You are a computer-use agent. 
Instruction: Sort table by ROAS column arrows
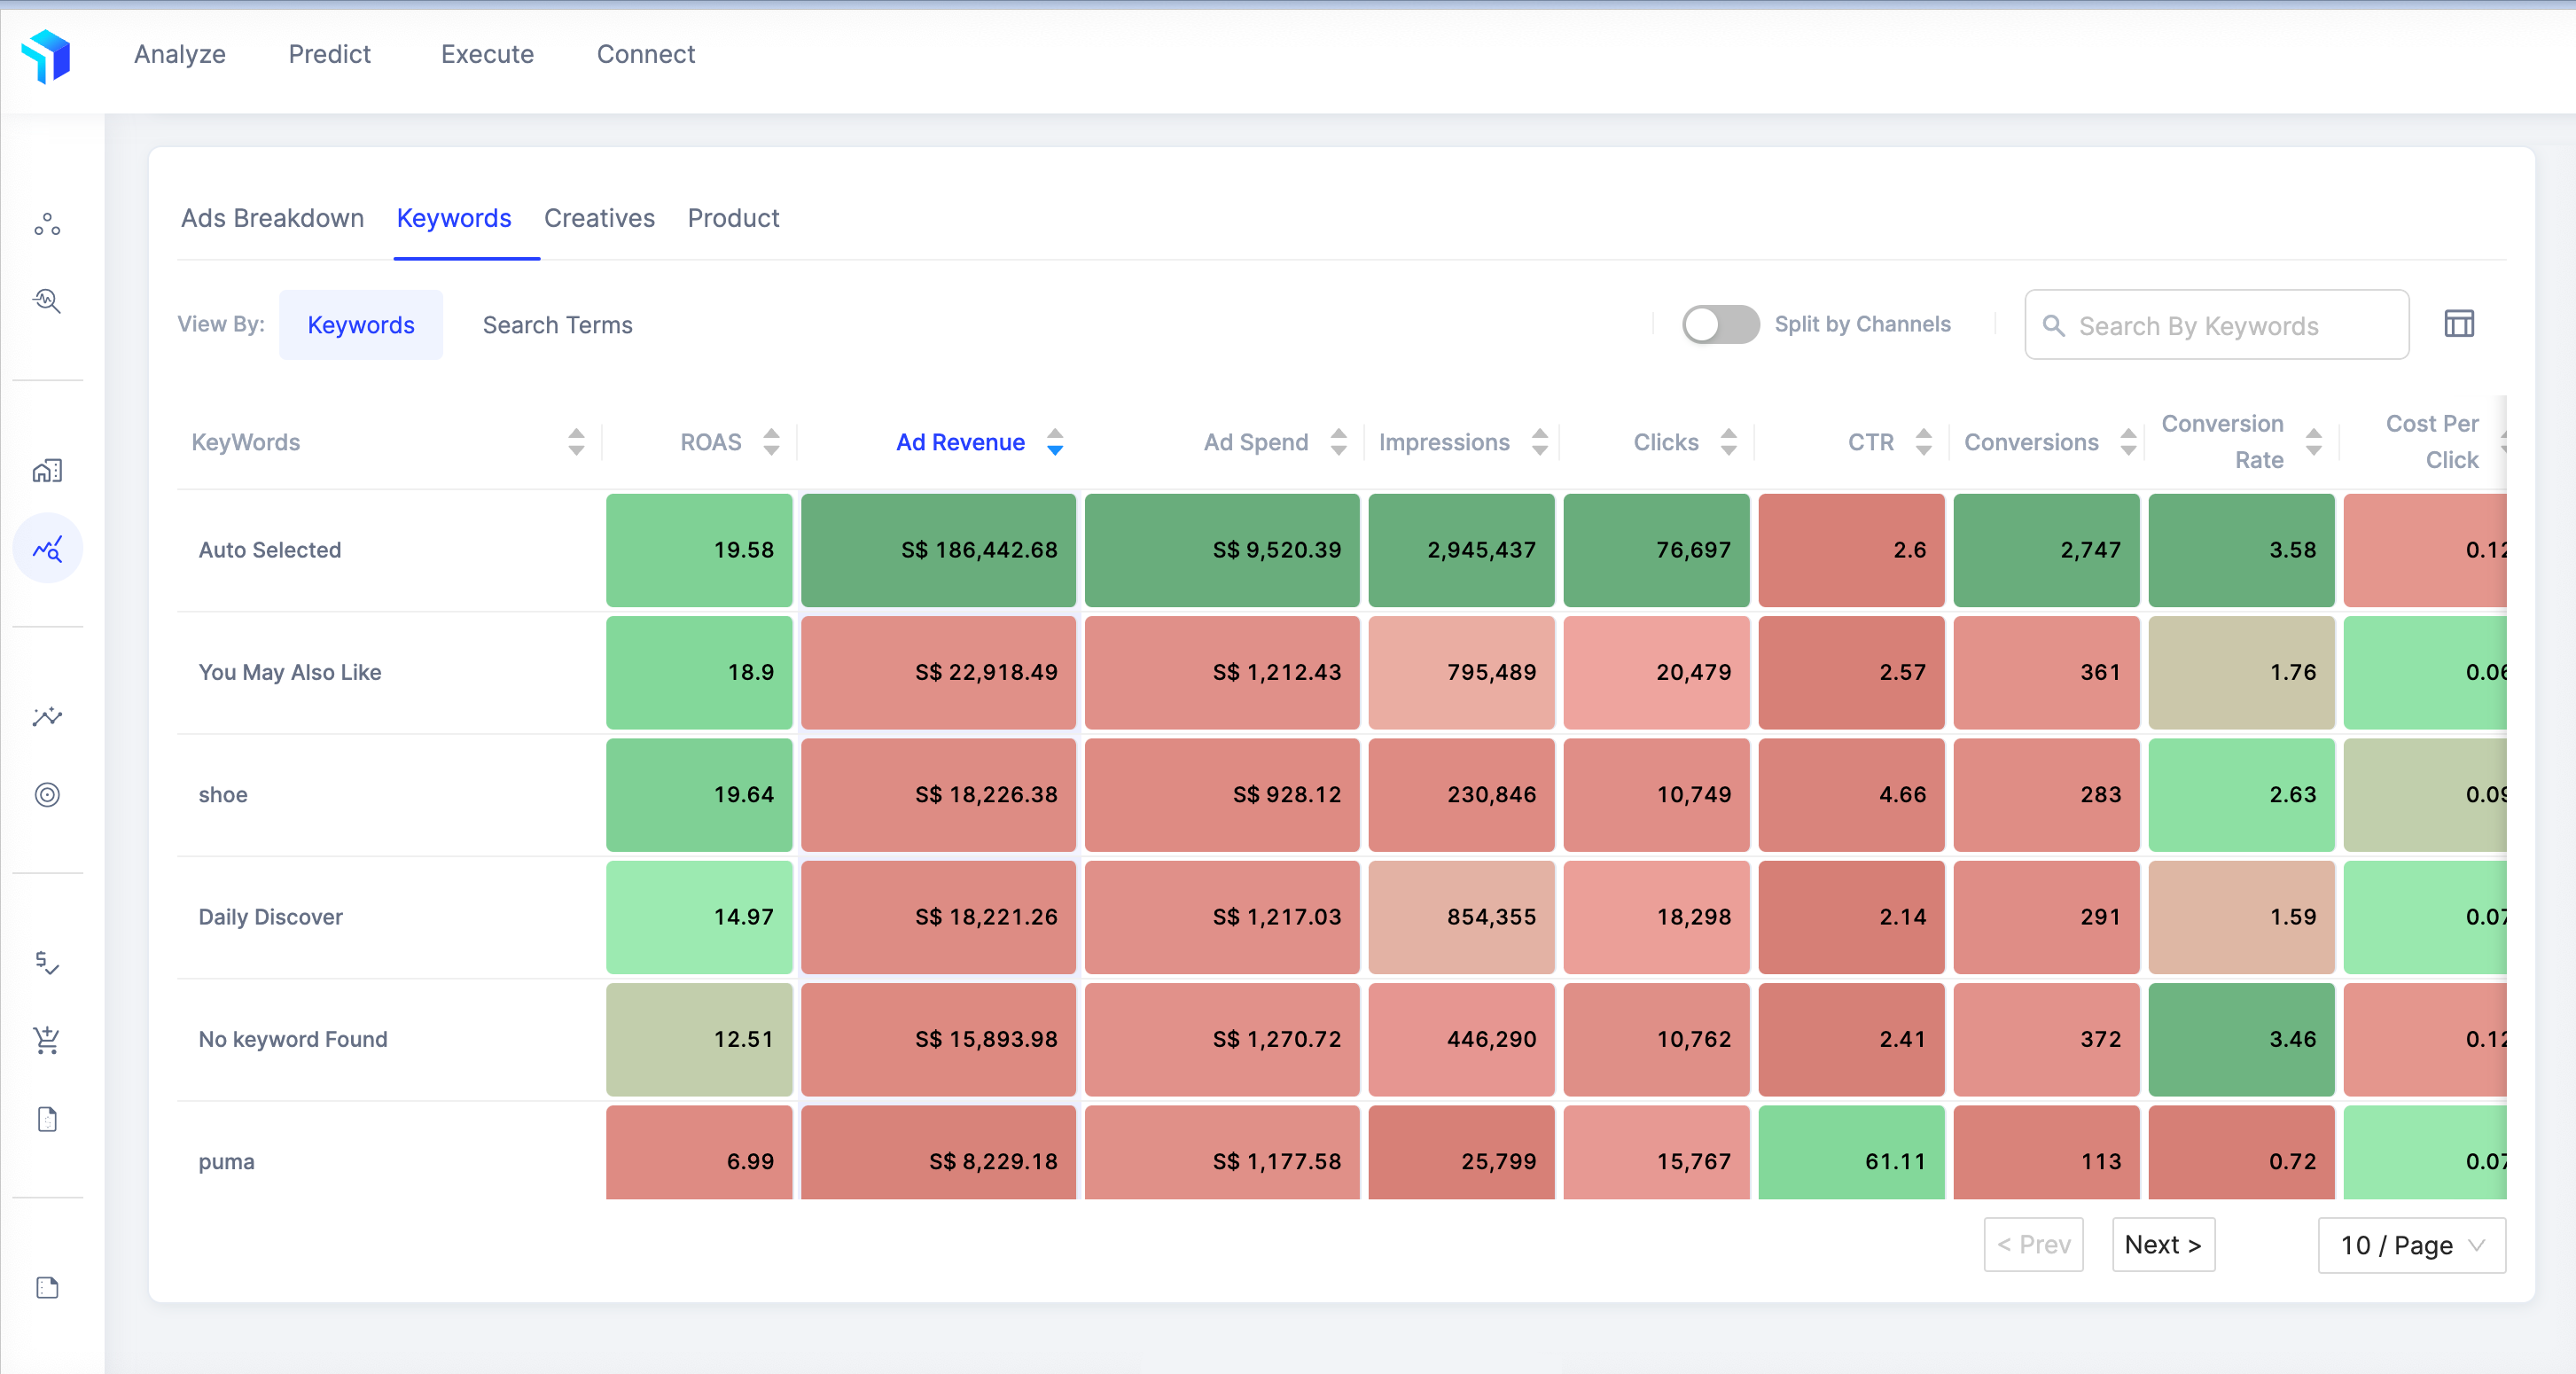pyautogui.click(x=770, y=442)
